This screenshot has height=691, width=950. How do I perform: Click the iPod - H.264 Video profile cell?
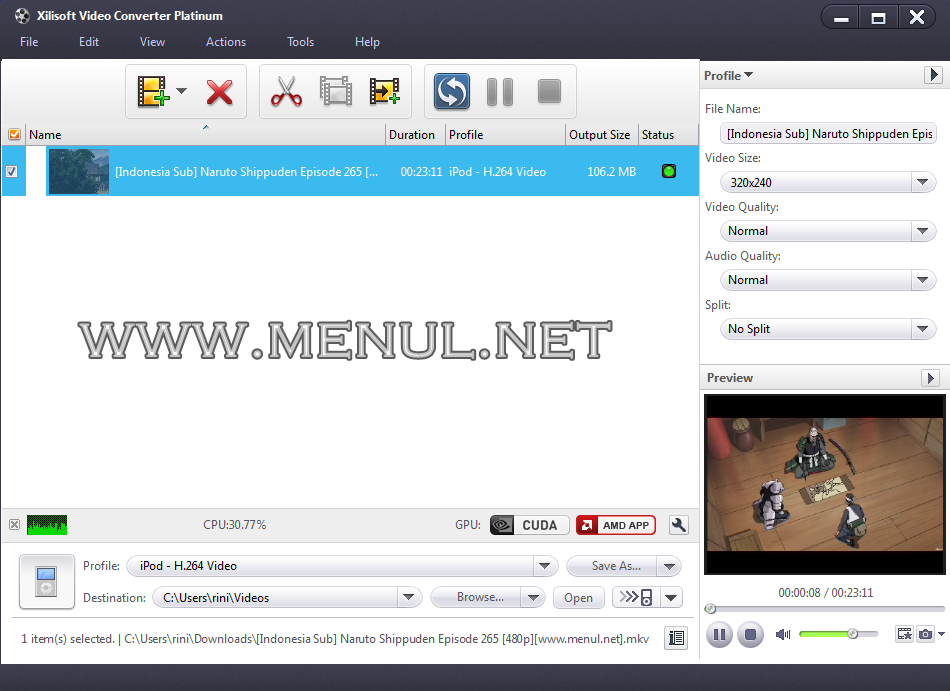pos(497,171)
